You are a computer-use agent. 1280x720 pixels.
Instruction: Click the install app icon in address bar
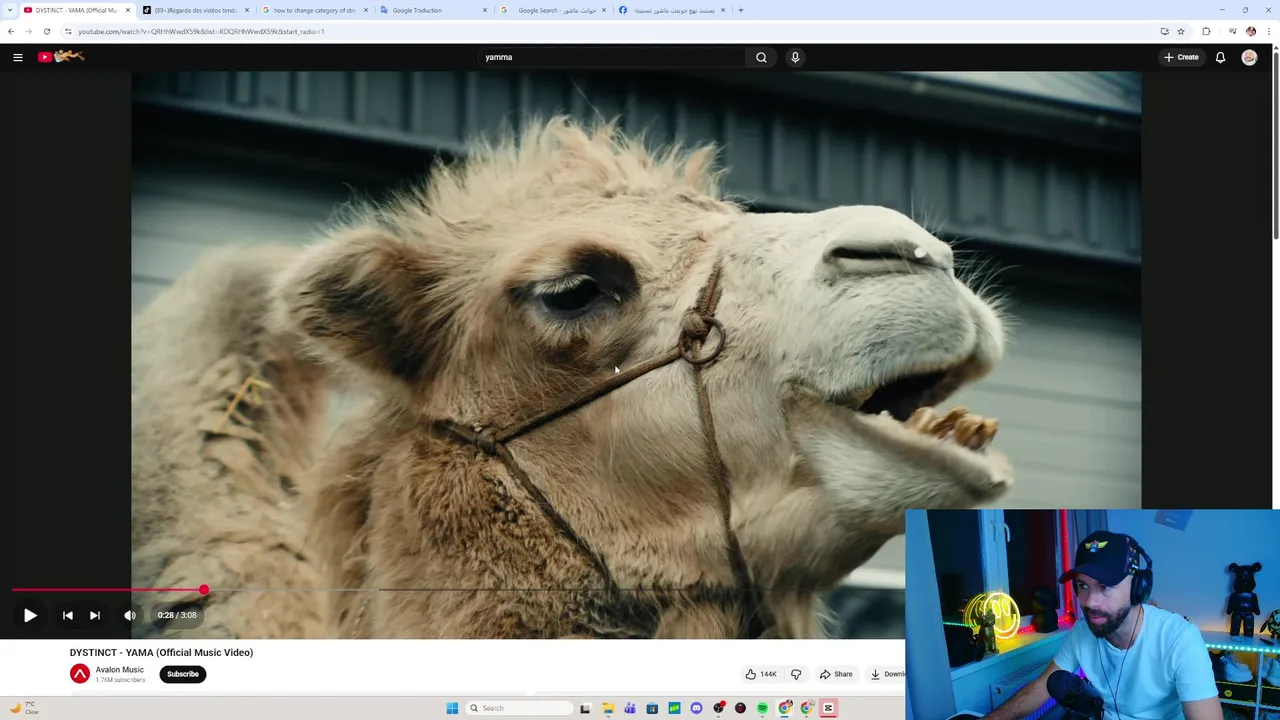[x=1164, y=31]
